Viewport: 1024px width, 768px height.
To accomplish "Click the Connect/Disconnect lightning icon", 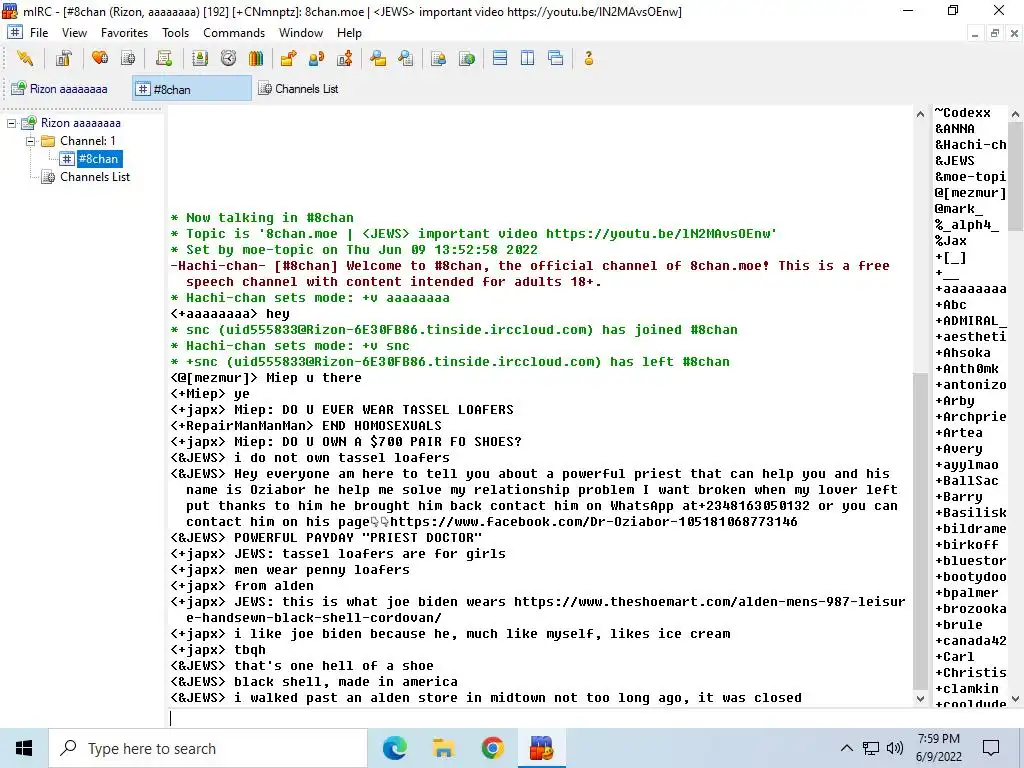I will coord(25,59).
